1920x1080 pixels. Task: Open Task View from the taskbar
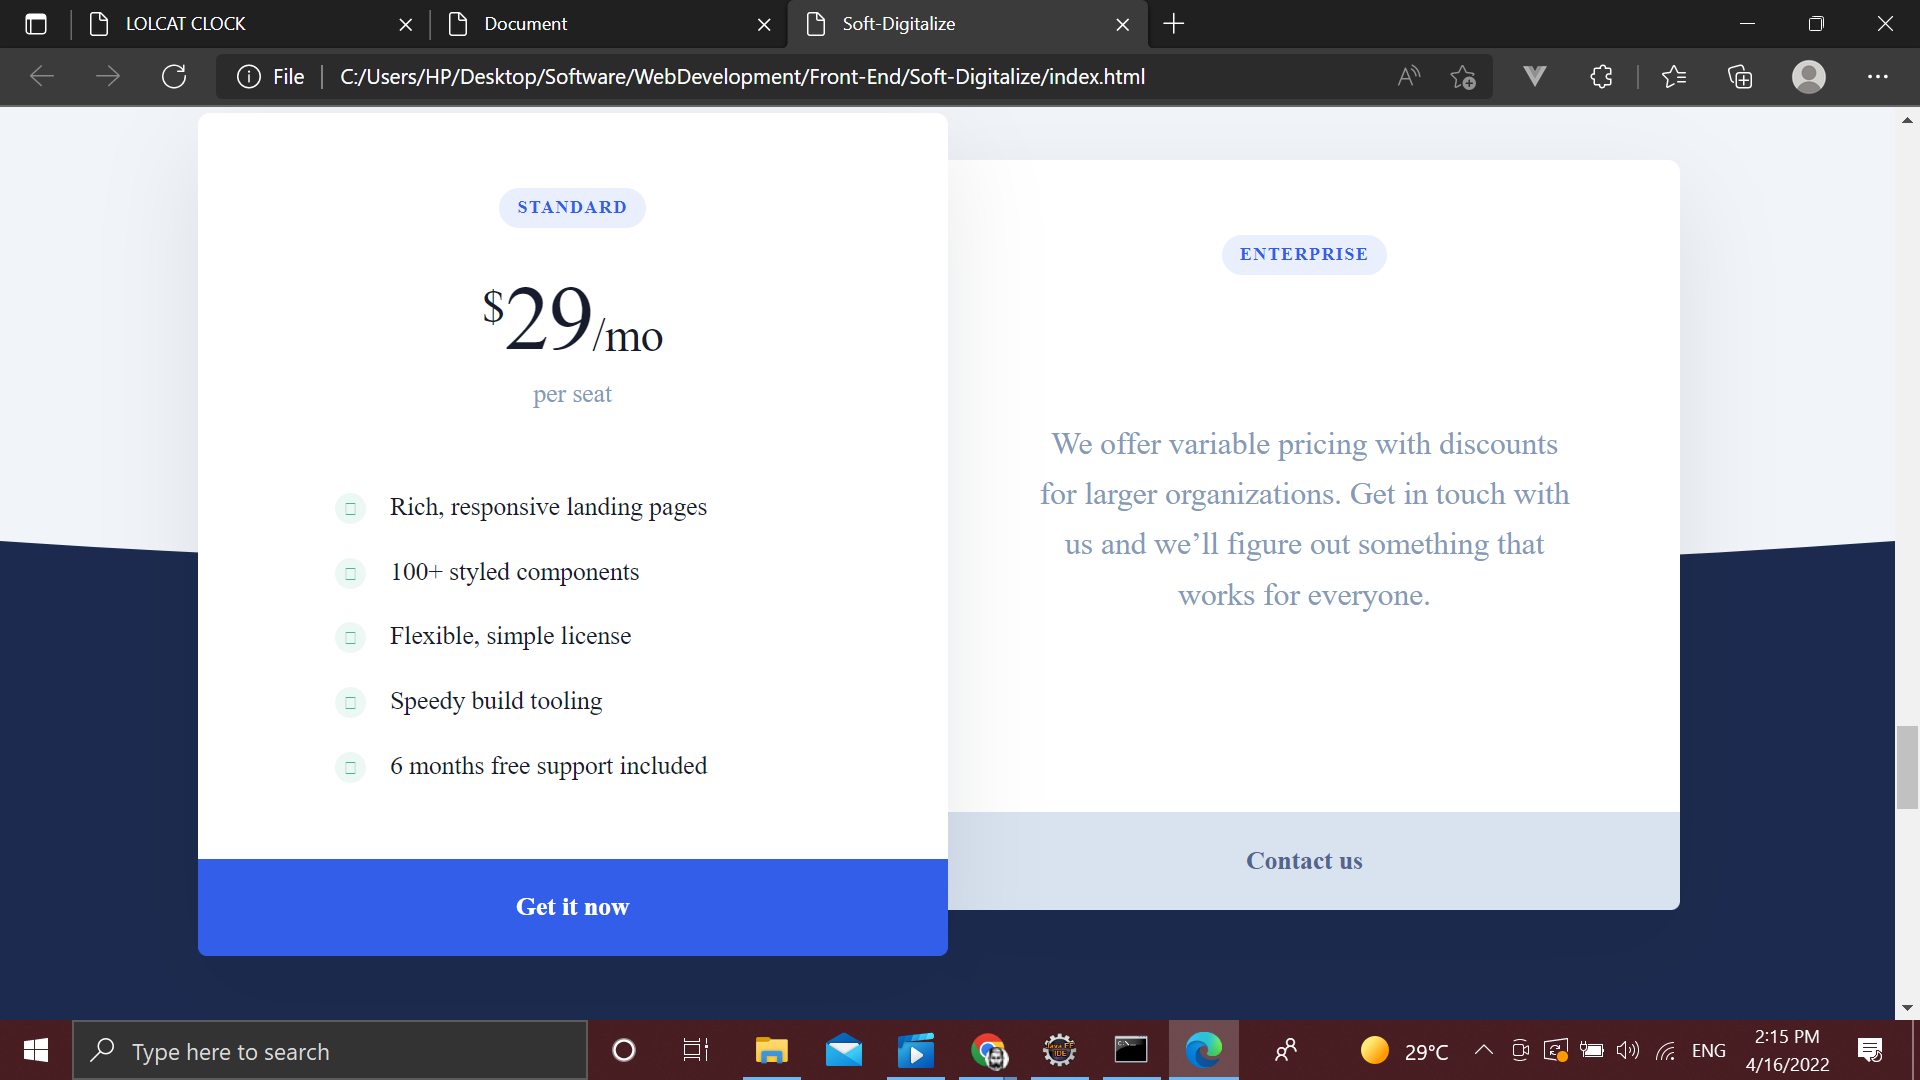tap(696, 1050)
